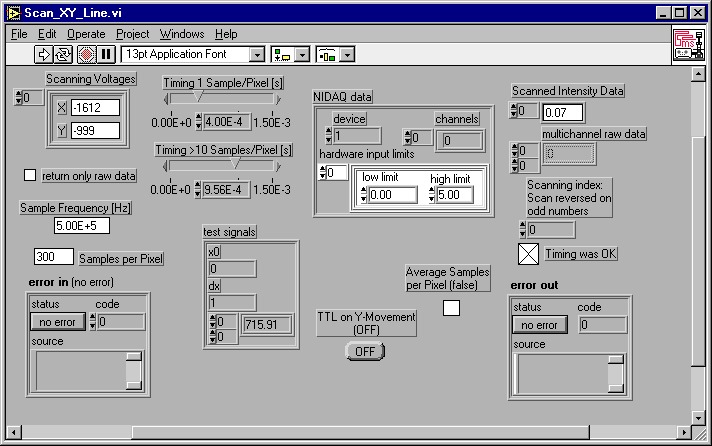
Task: Click the Scanning Voltages array index stepper
Action: pyautogui.click(x=19, y=97)
